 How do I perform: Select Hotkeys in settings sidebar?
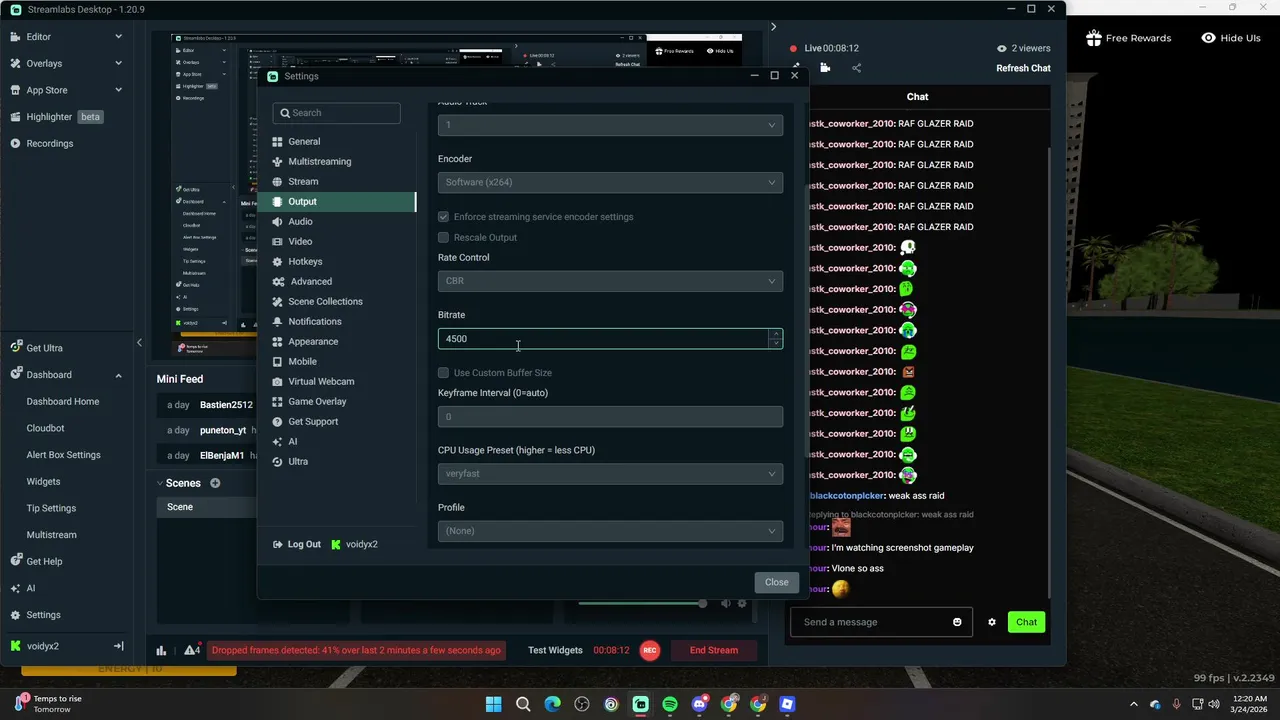pos(305,261)
